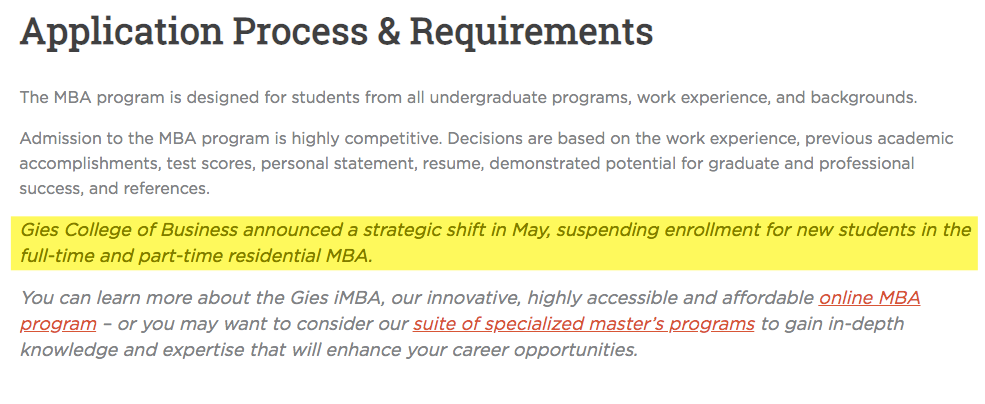985x404 pixels.
Task: Open the "online MBA program" link
Action: [x=869, y=298]
